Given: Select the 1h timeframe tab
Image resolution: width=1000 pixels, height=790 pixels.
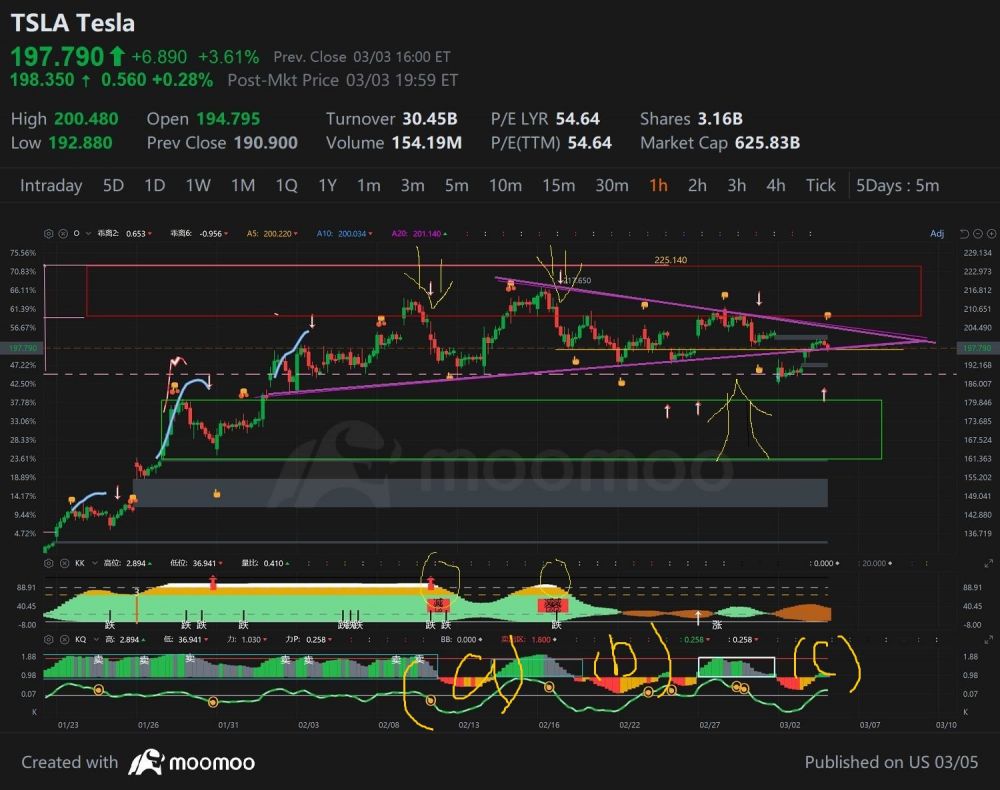Looking at the screenshot, I should pyautogui.click(x=658, y=185).
